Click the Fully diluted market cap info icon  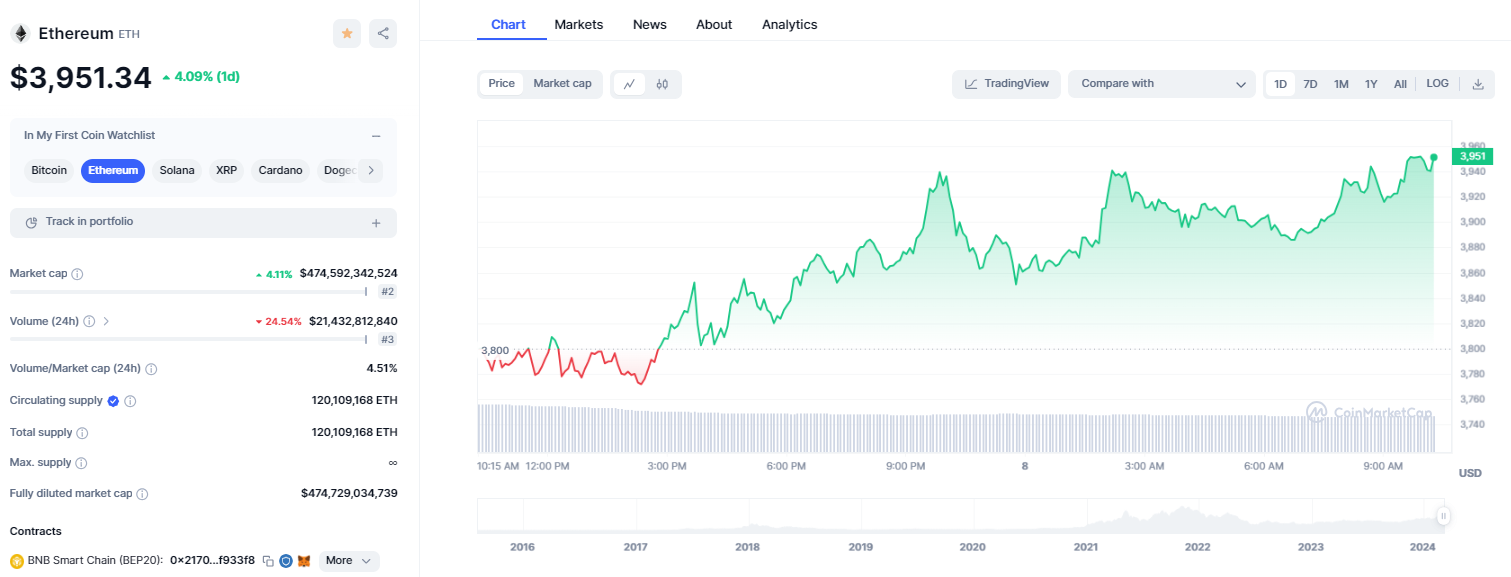[142, 494]
